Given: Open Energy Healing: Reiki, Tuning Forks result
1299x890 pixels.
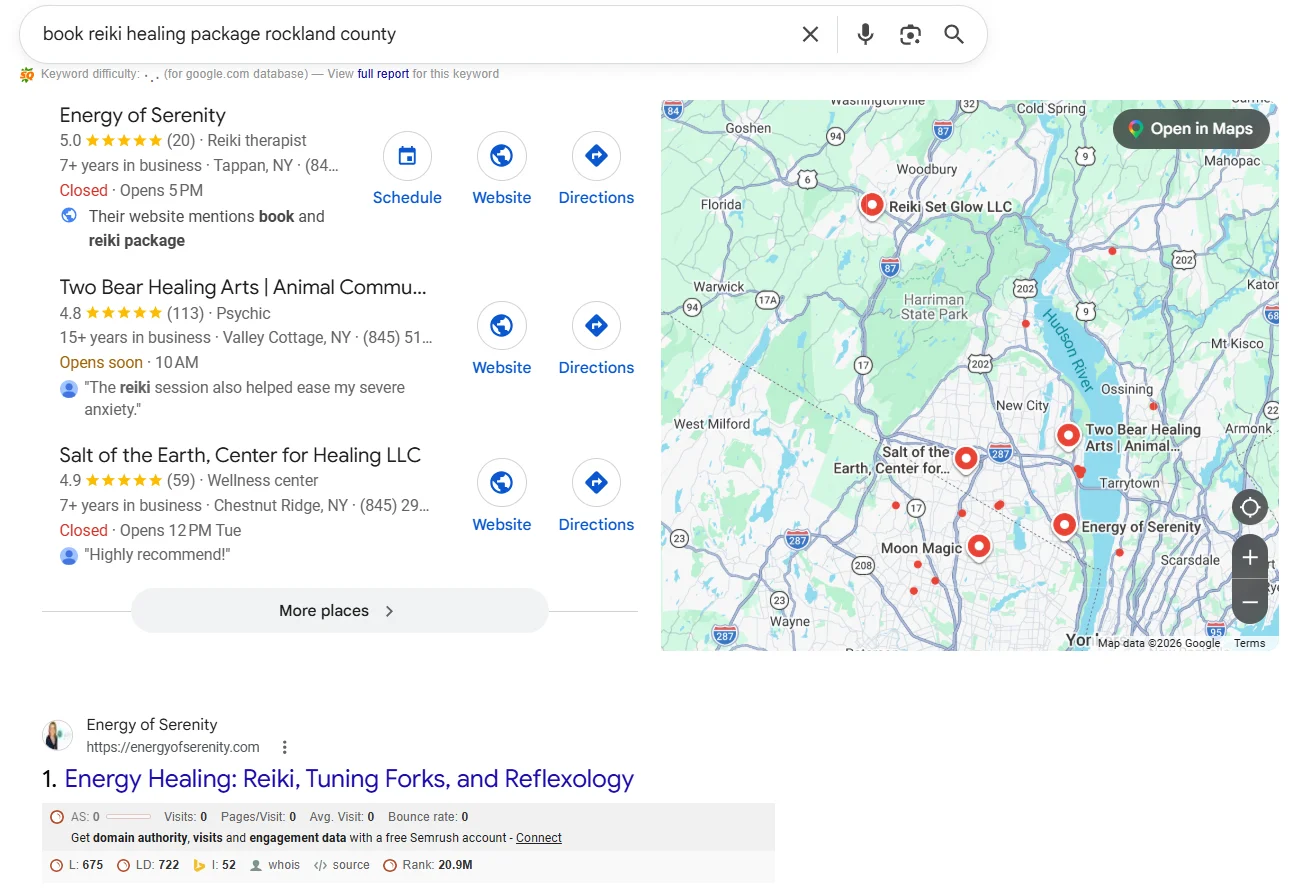Looking at the screenshot, I should 349,779.
